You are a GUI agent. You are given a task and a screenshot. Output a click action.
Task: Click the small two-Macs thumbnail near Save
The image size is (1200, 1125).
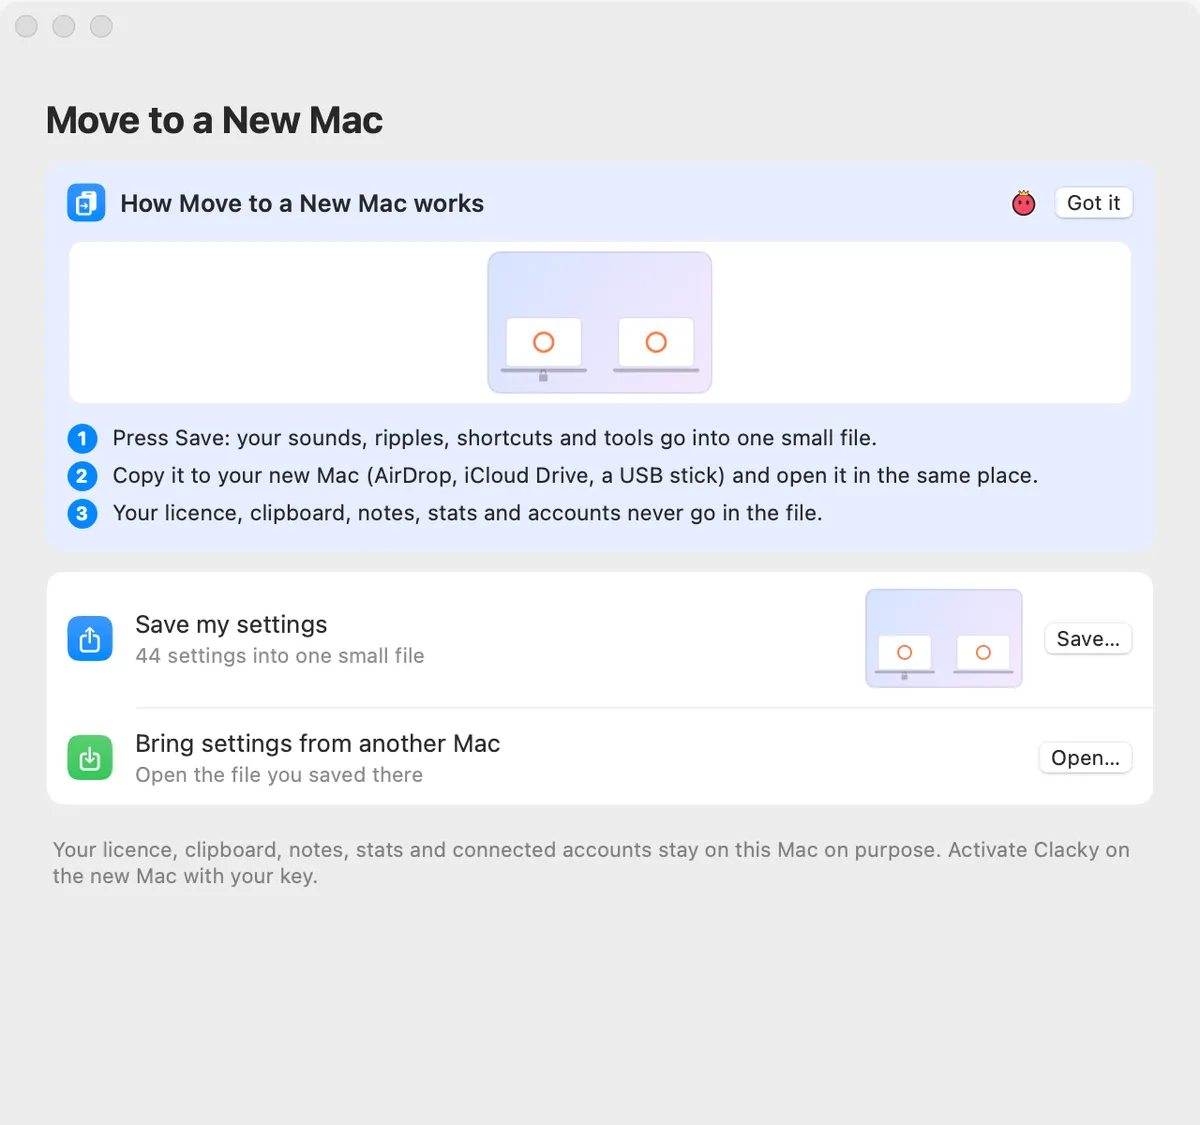click(944, 638)
